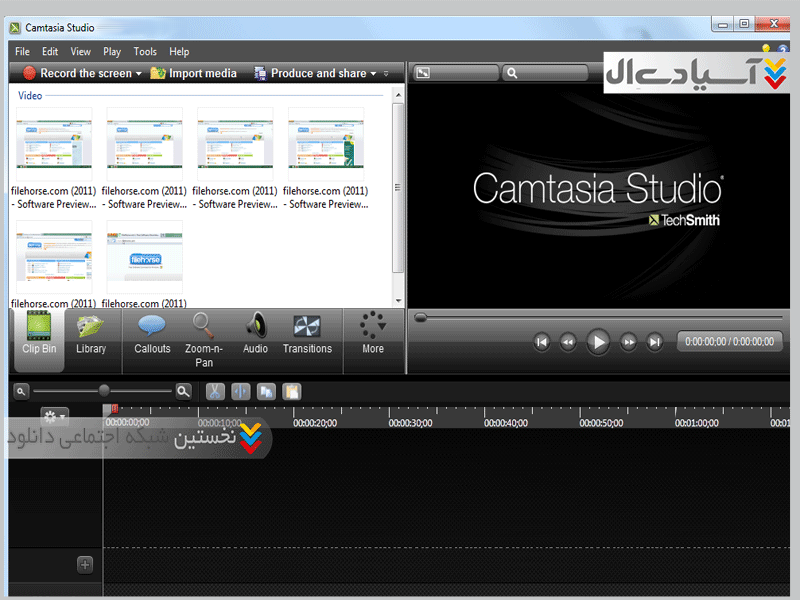Click the timeline zoom-in magnifier icon

183,392
